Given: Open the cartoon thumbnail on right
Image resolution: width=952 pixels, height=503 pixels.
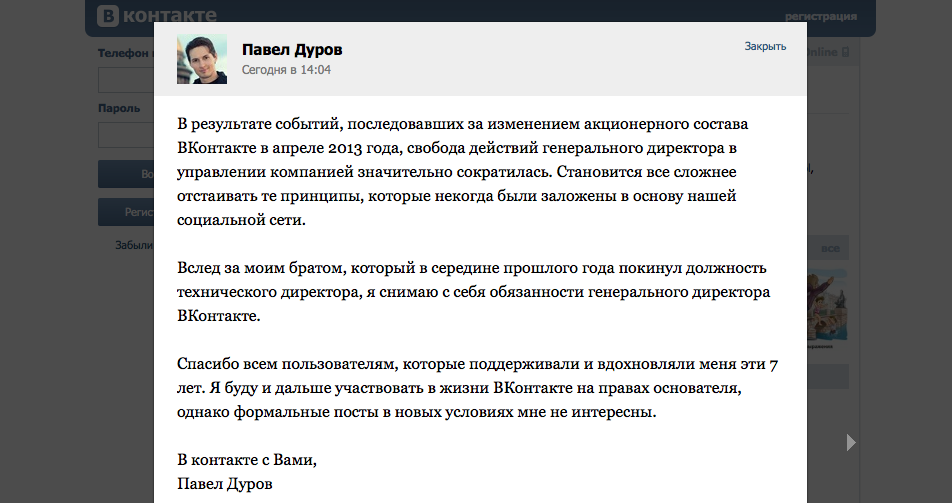Looking at the screenshot, I should click(827, 305).
